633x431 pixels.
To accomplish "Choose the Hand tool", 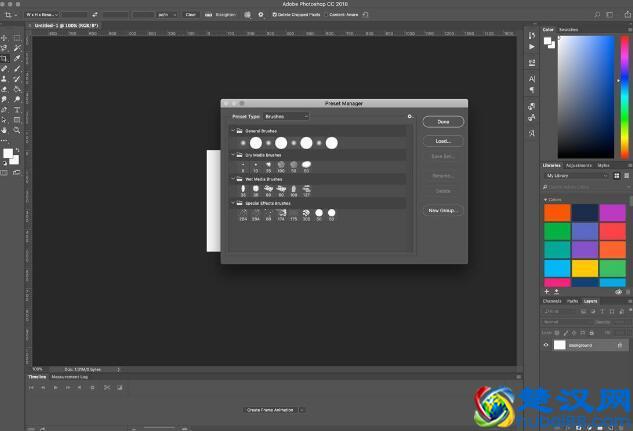I will tap(5, 129).
